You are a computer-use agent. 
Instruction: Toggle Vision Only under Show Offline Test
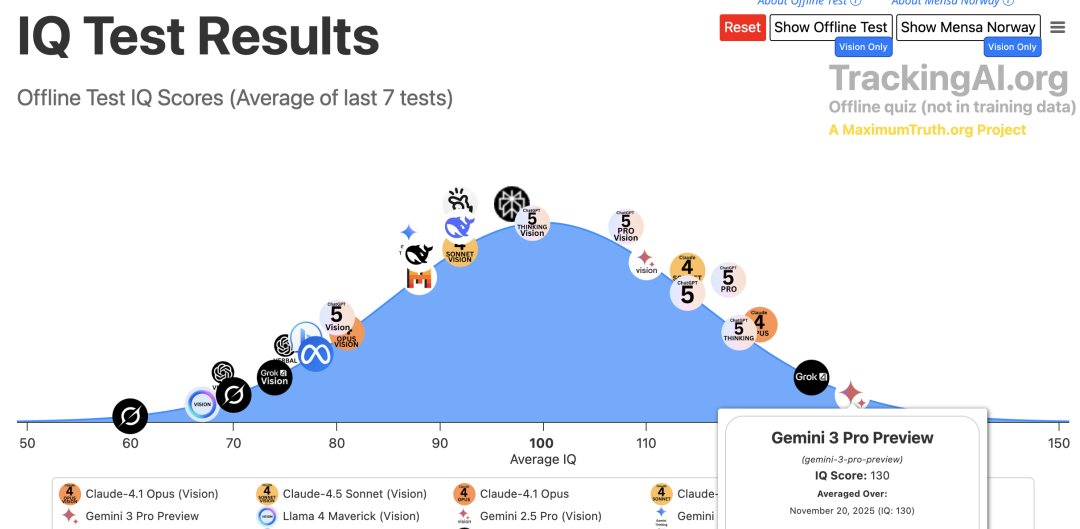pos(864,47)
